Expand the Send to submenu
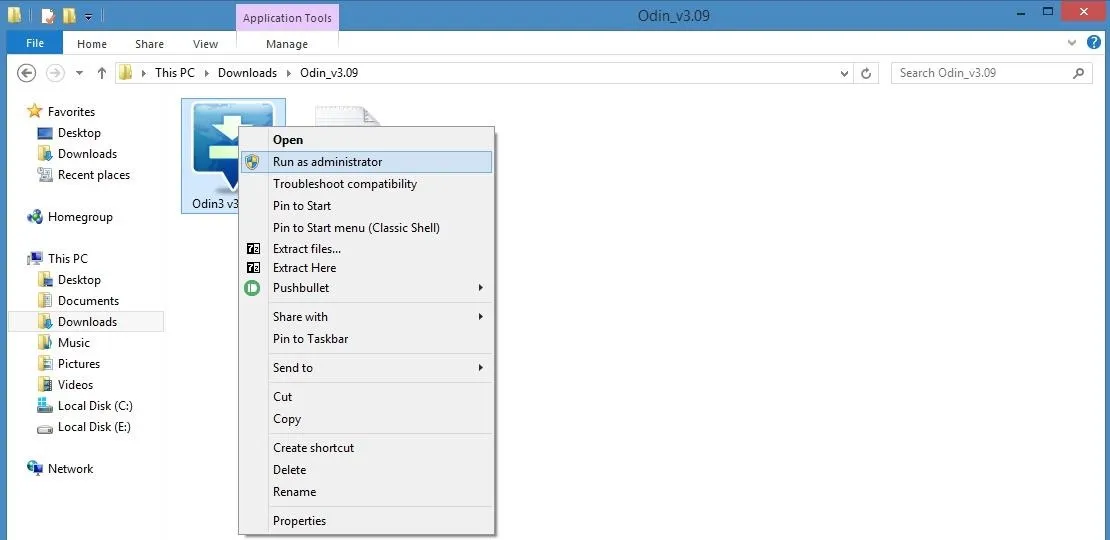The image size is (1110, 540). pyautogui.click(x=366, y=368)
